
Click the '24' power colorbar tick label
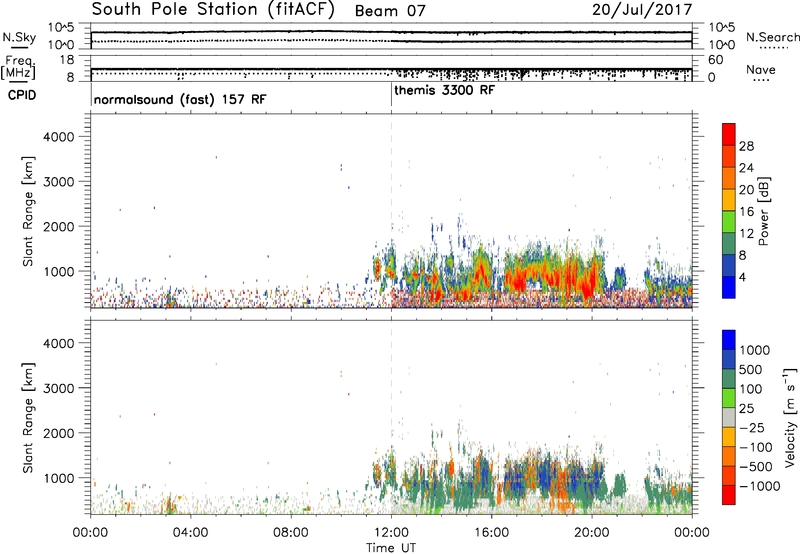pos(746,168)
